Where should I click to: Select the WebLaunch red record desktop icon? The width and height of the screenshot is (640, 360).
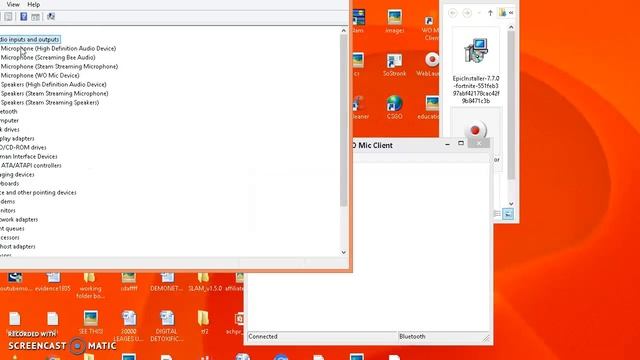click(x=429, y=64)
